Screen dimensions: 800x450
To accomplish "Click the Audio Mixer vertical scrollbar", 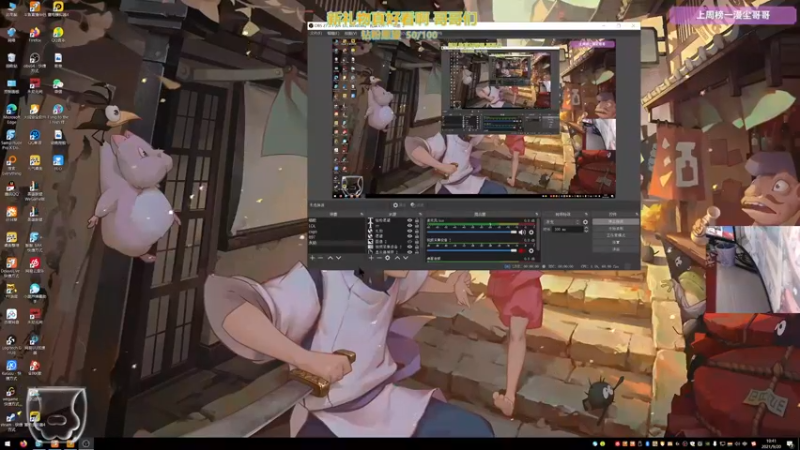I will [x=538, y=234].
